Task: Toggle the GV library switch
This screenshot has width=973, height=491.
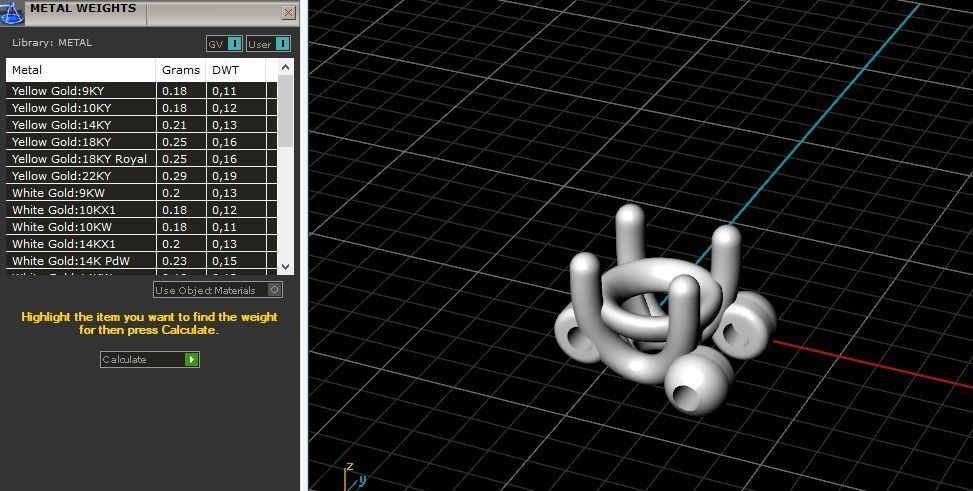Action: click(x=224, y=44)
